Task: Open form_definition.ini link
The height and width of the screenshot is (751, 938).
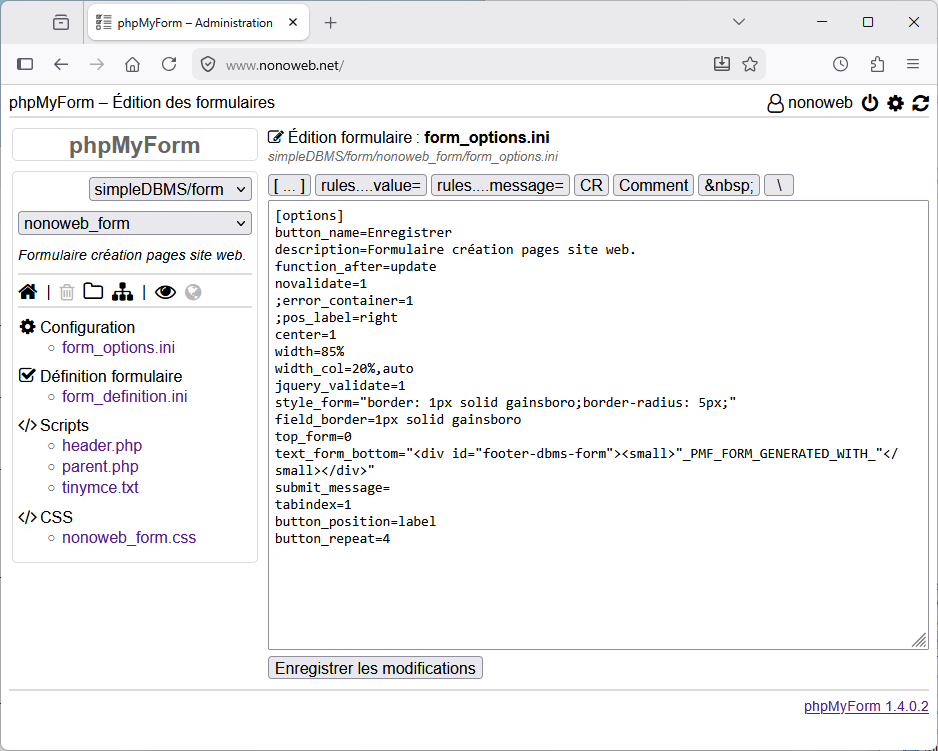Action: click(x=124, y=397)
